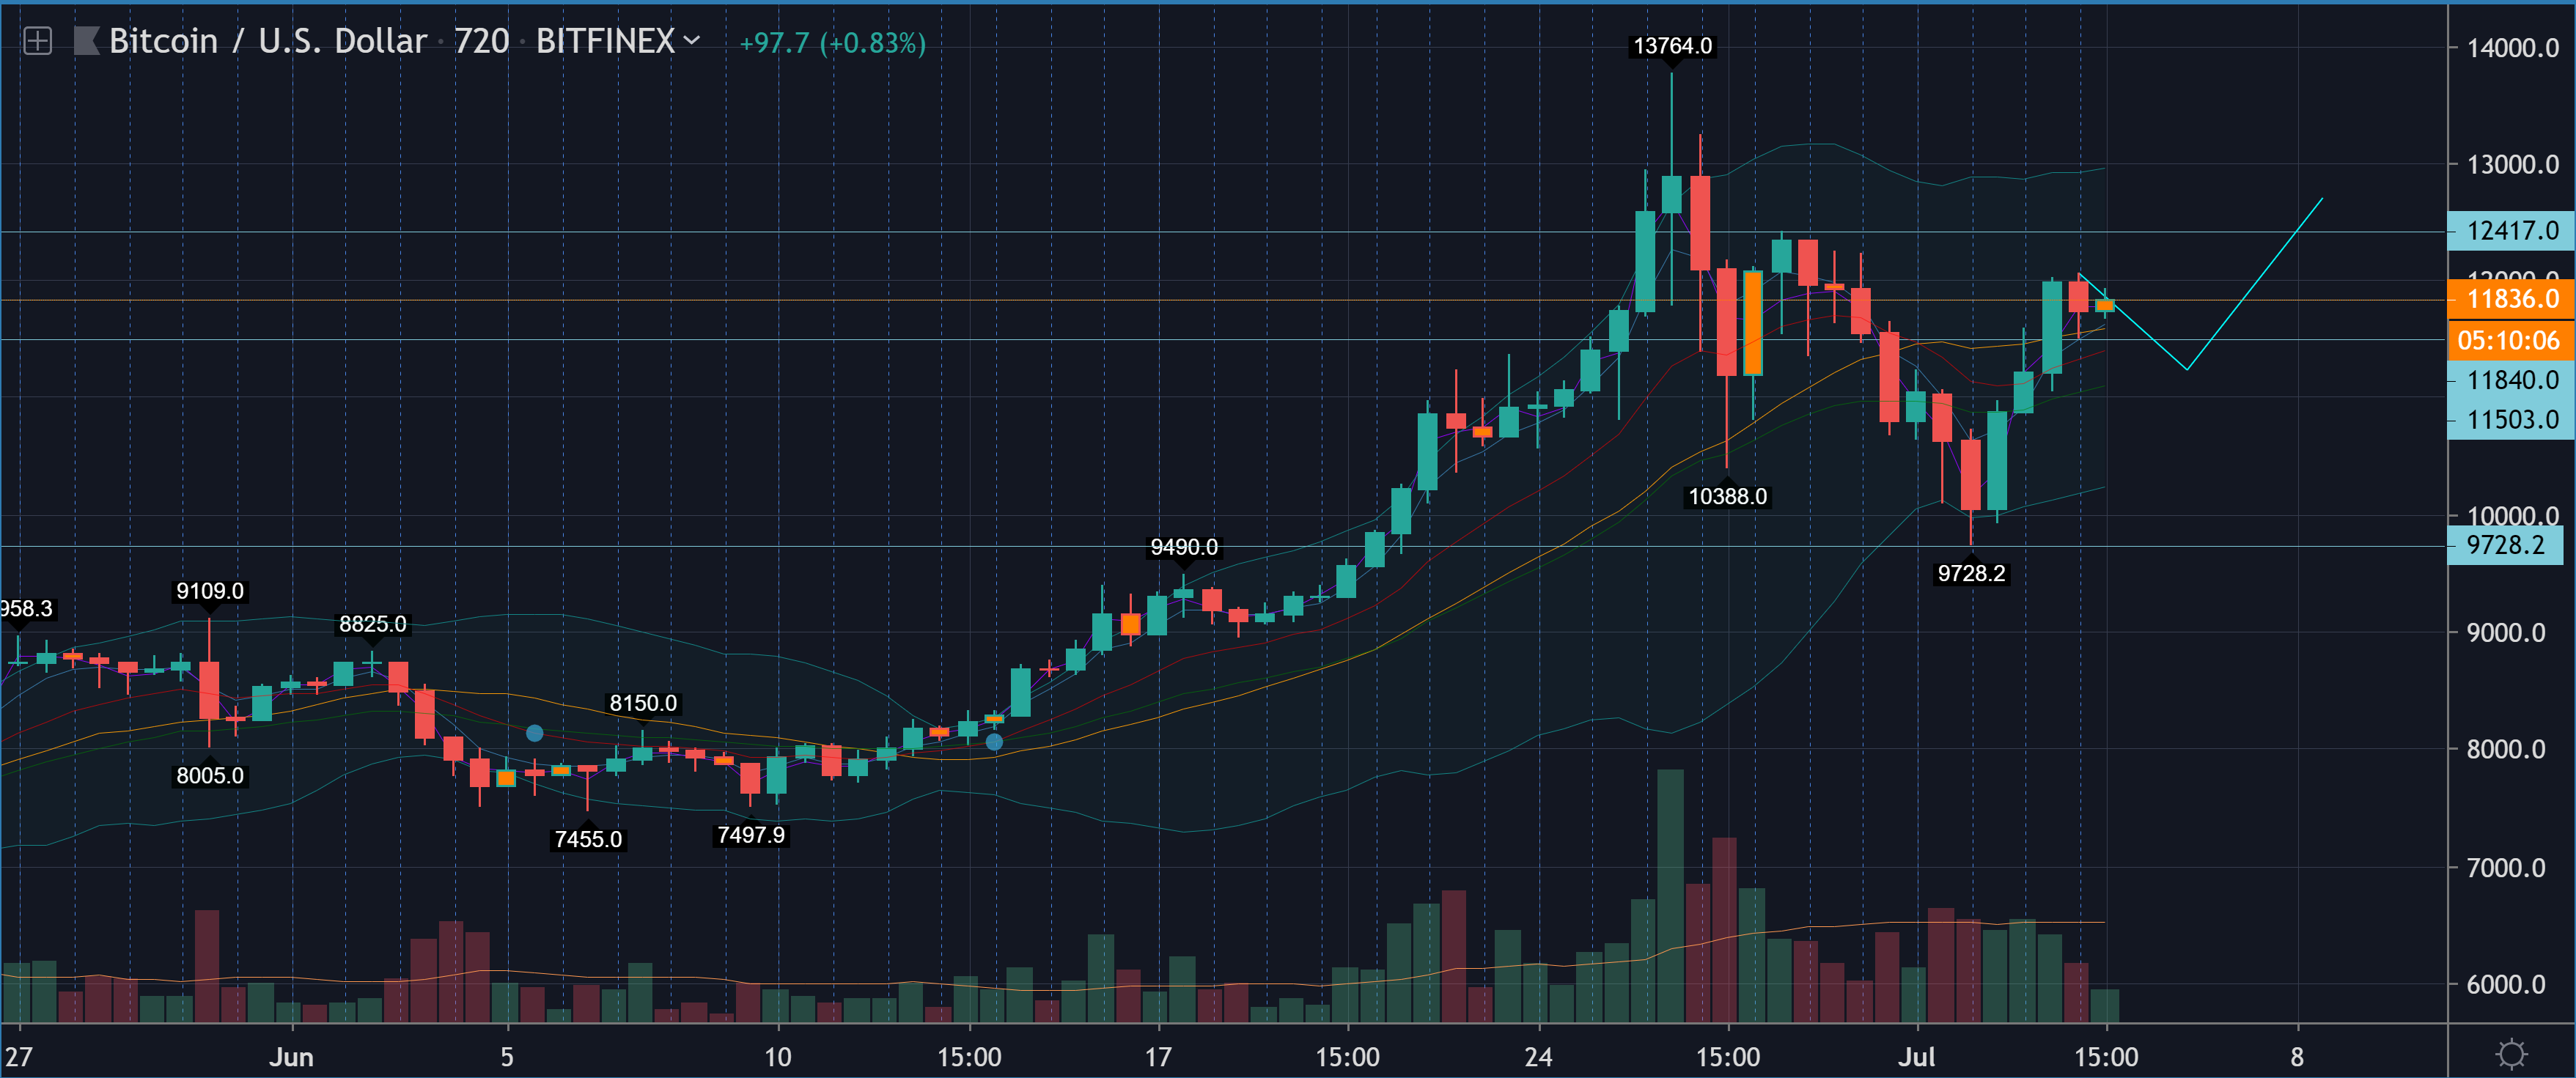This screenshot has height=1078, width=2576.
Task: Click the orange 11836.0 current price label
Action: pos(2511,299)
